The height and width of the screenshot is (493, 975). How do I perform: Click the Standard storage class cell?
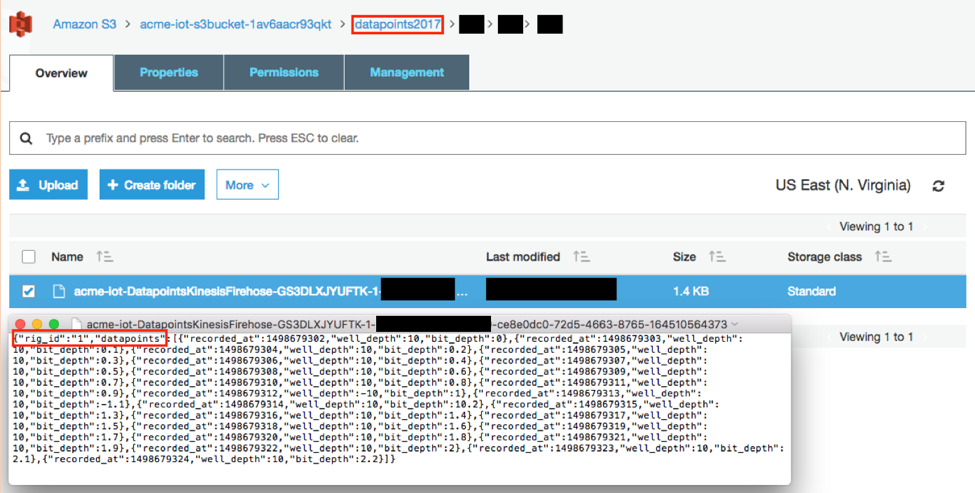811,291
